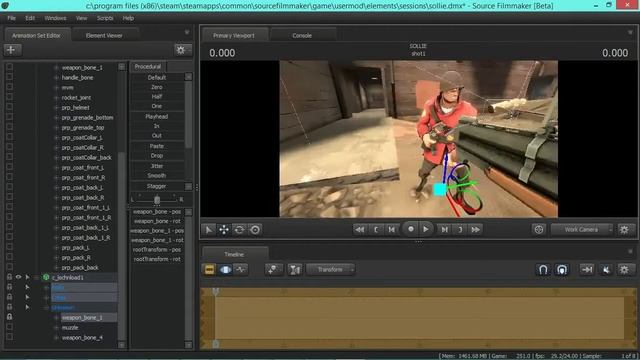
Task: Check the box next to handle_bone
Action: 9,77
